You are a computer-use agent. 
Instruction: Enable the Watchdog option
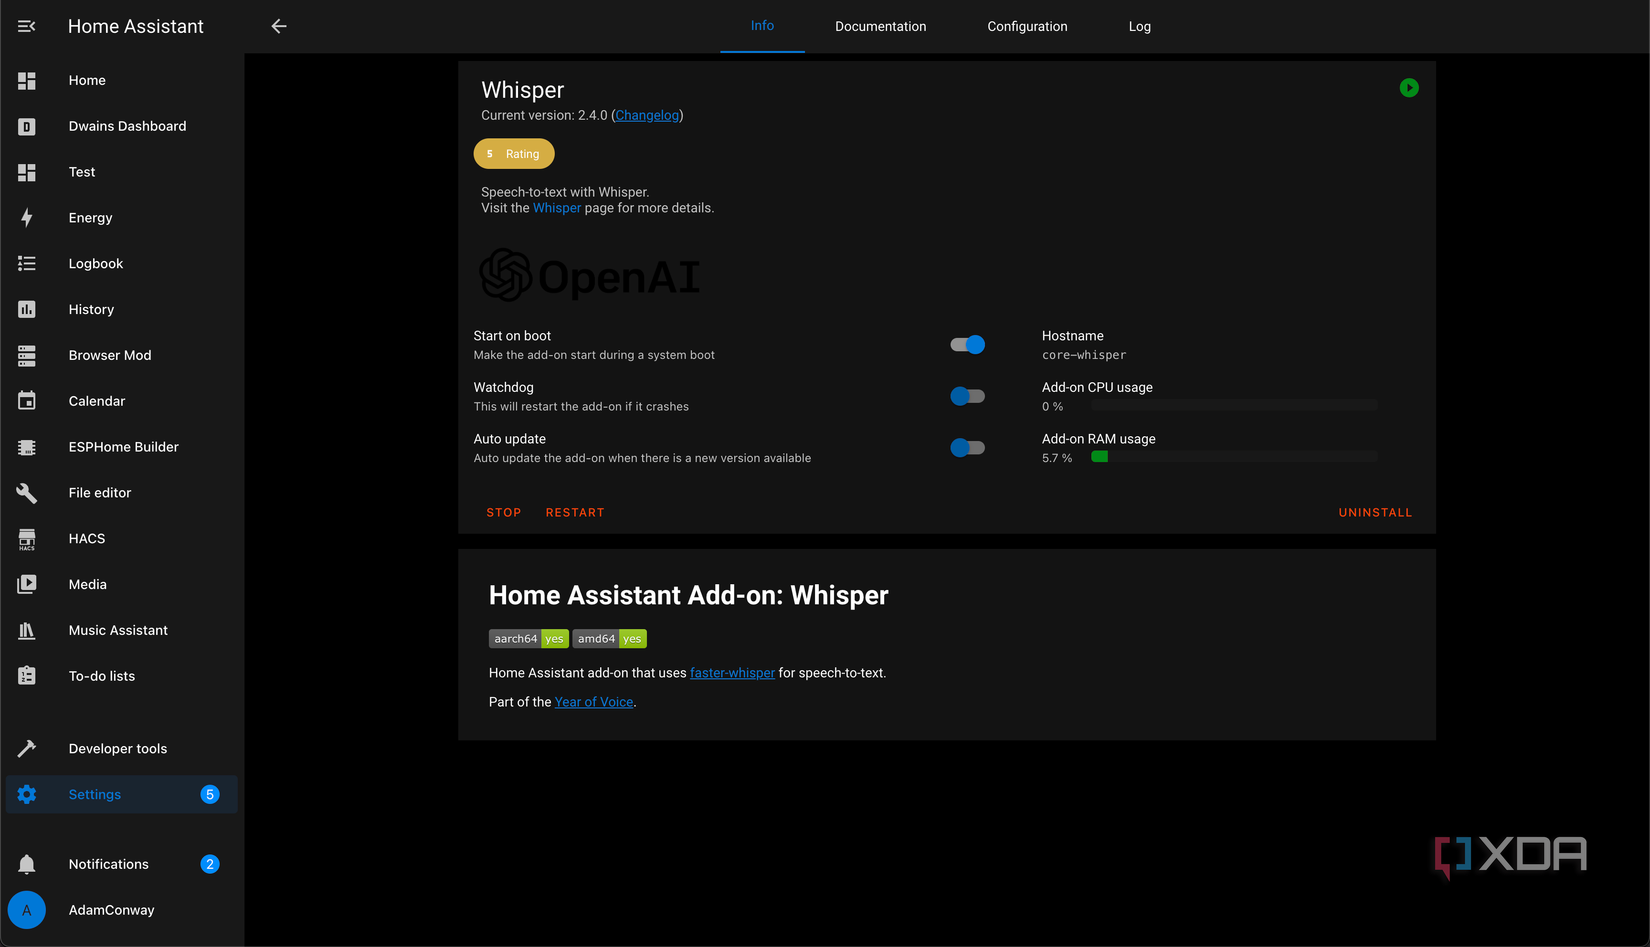click(x=967, y=396)
